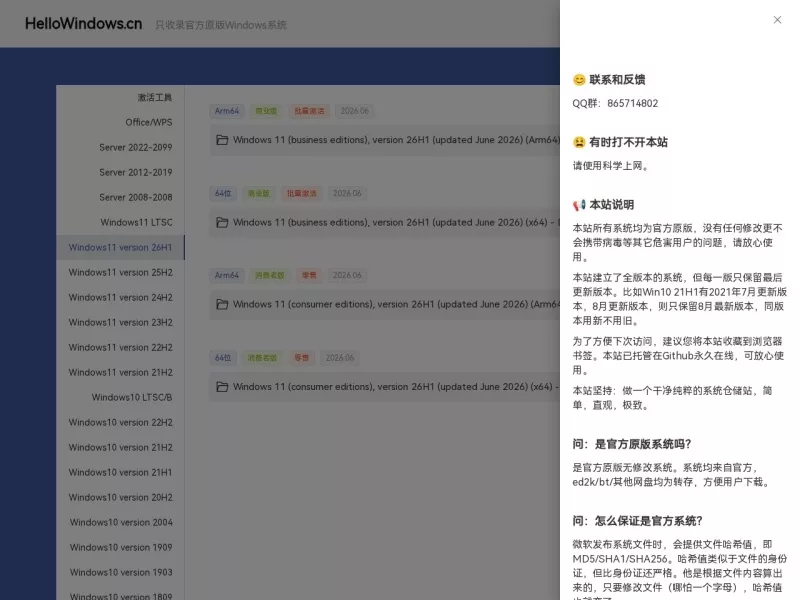Select Windows11 version 24H2
The width and height of the screenshot is (800, 600).
pos(120,297)
